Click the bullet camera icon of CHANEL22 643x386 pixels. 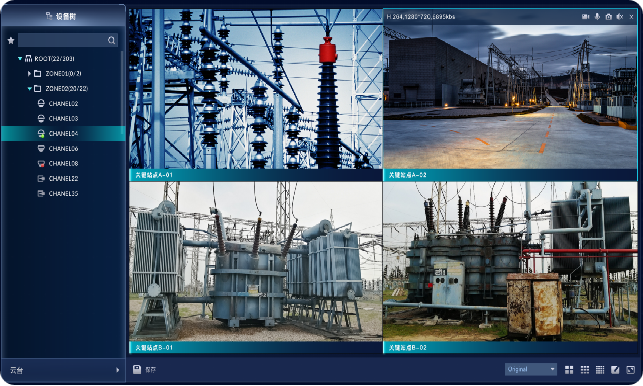(41, 178)
